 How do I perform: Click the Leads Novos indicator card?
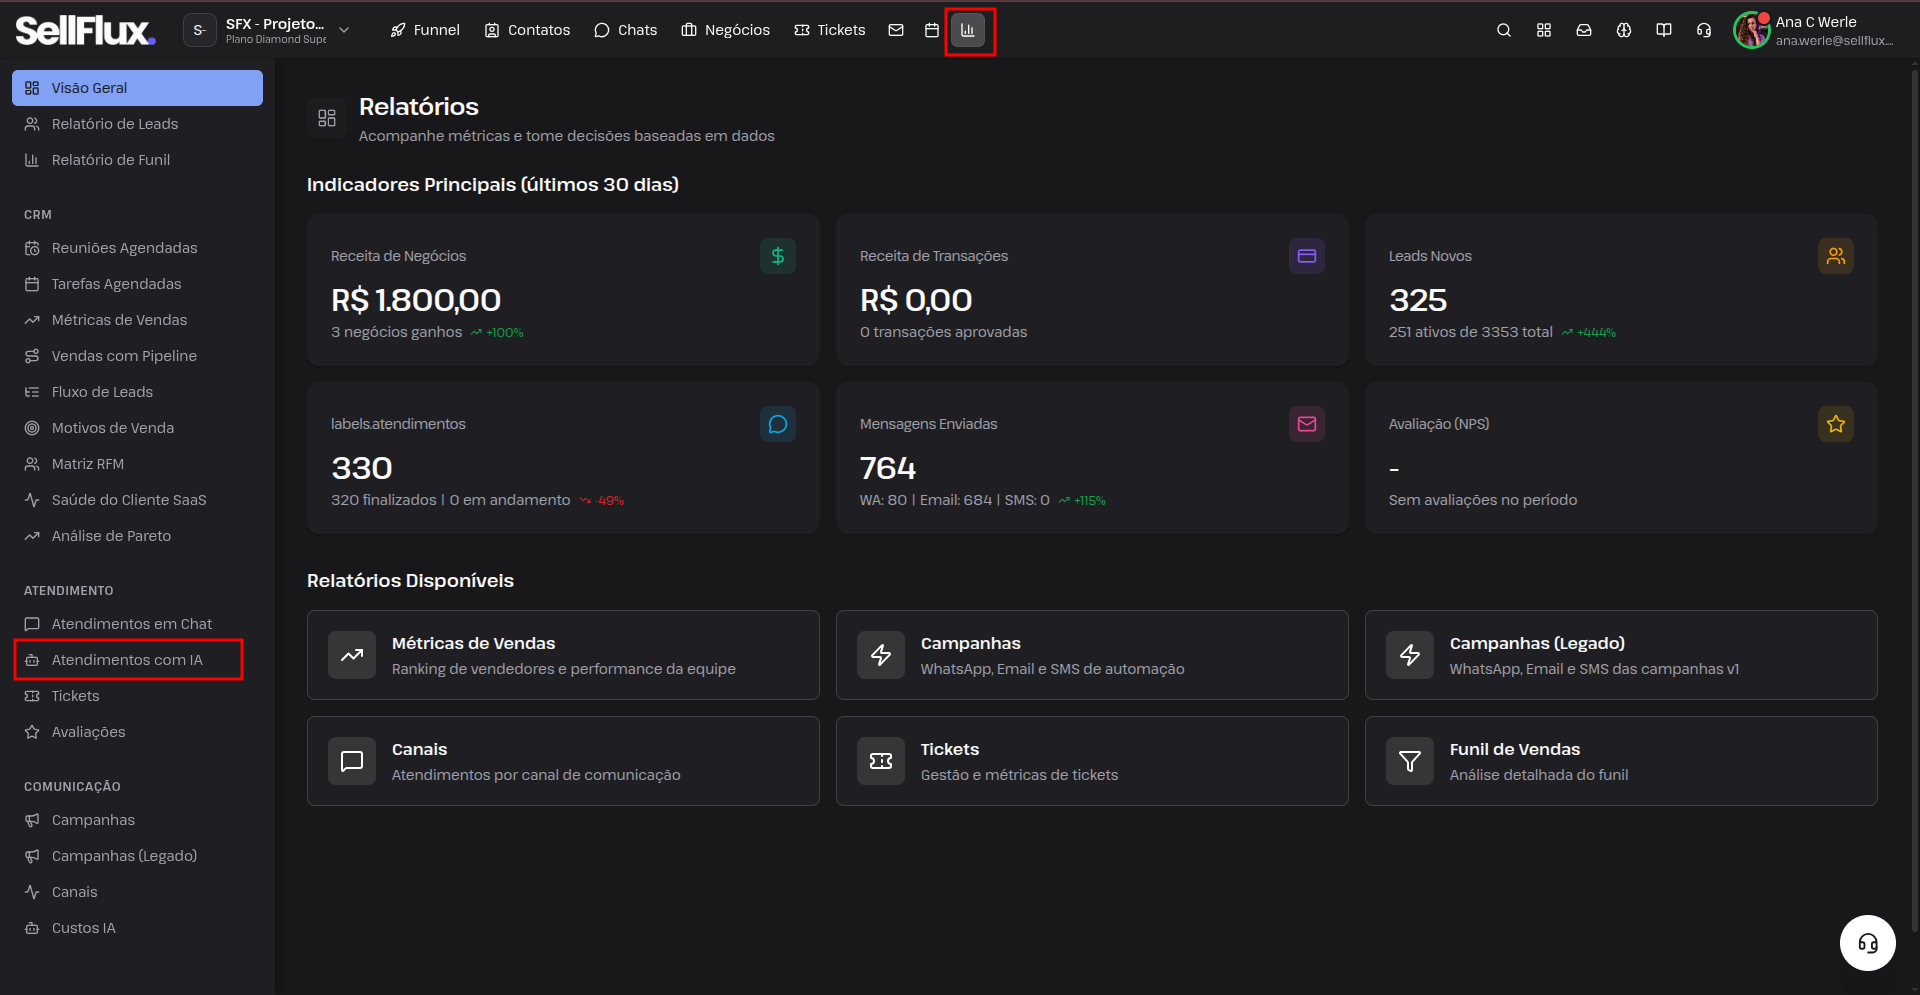(x=1621, y=290)
